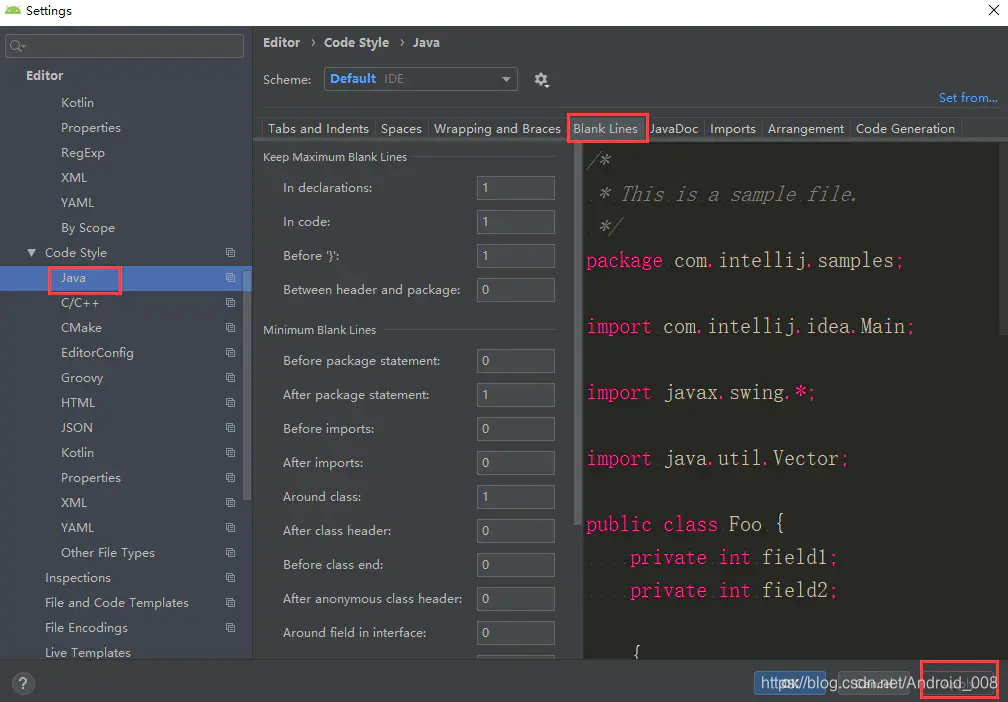Click the In code value field
Screen dimensions: 1008x702
[x=516, y=222]
